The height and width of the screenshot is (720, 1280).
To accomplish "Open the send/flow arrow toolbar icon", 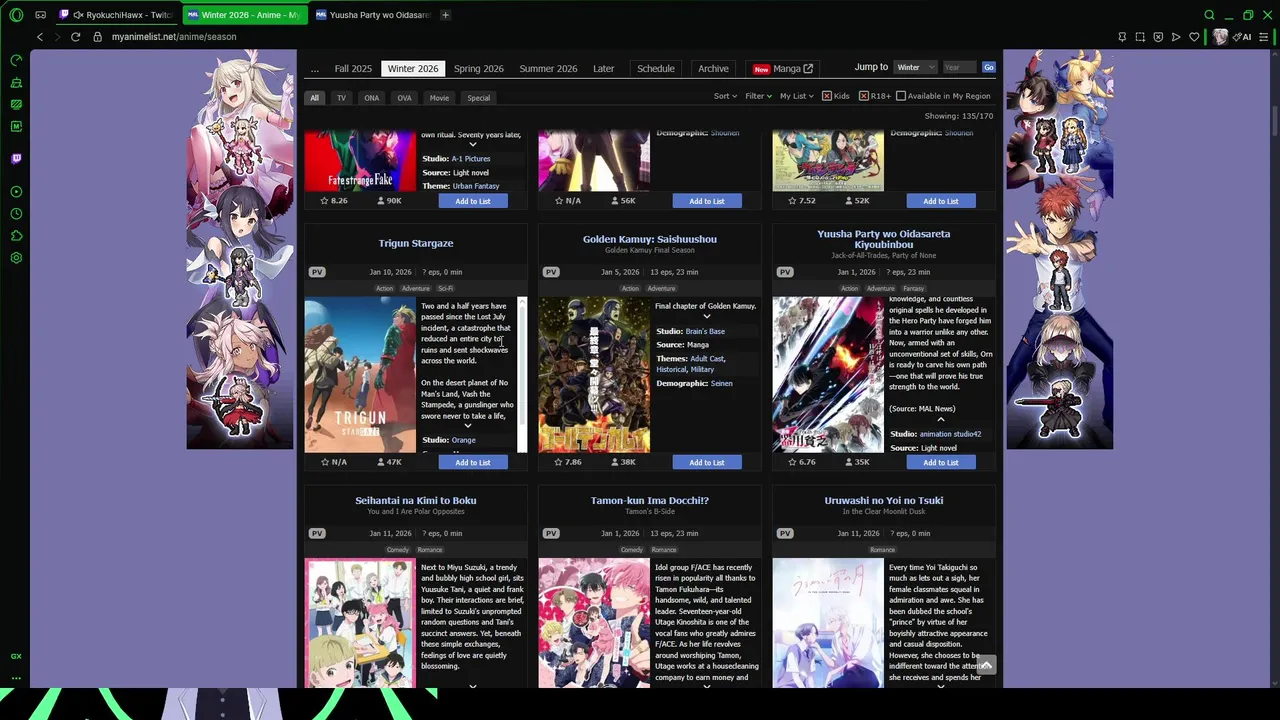I will 1176,37.
